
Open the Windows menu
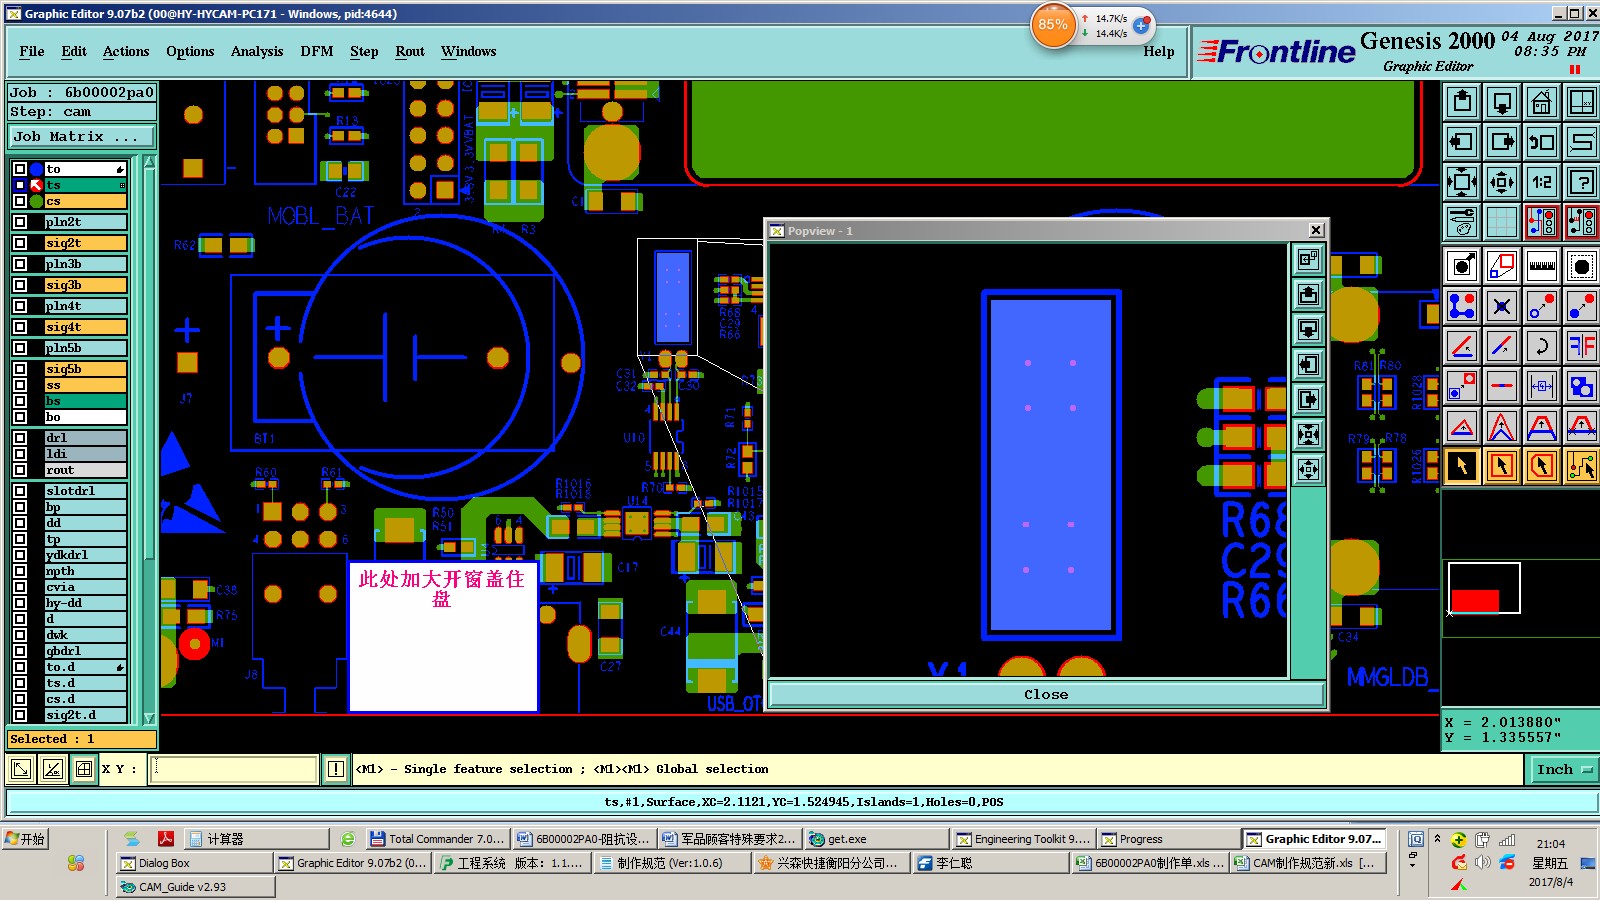point(468,52)
